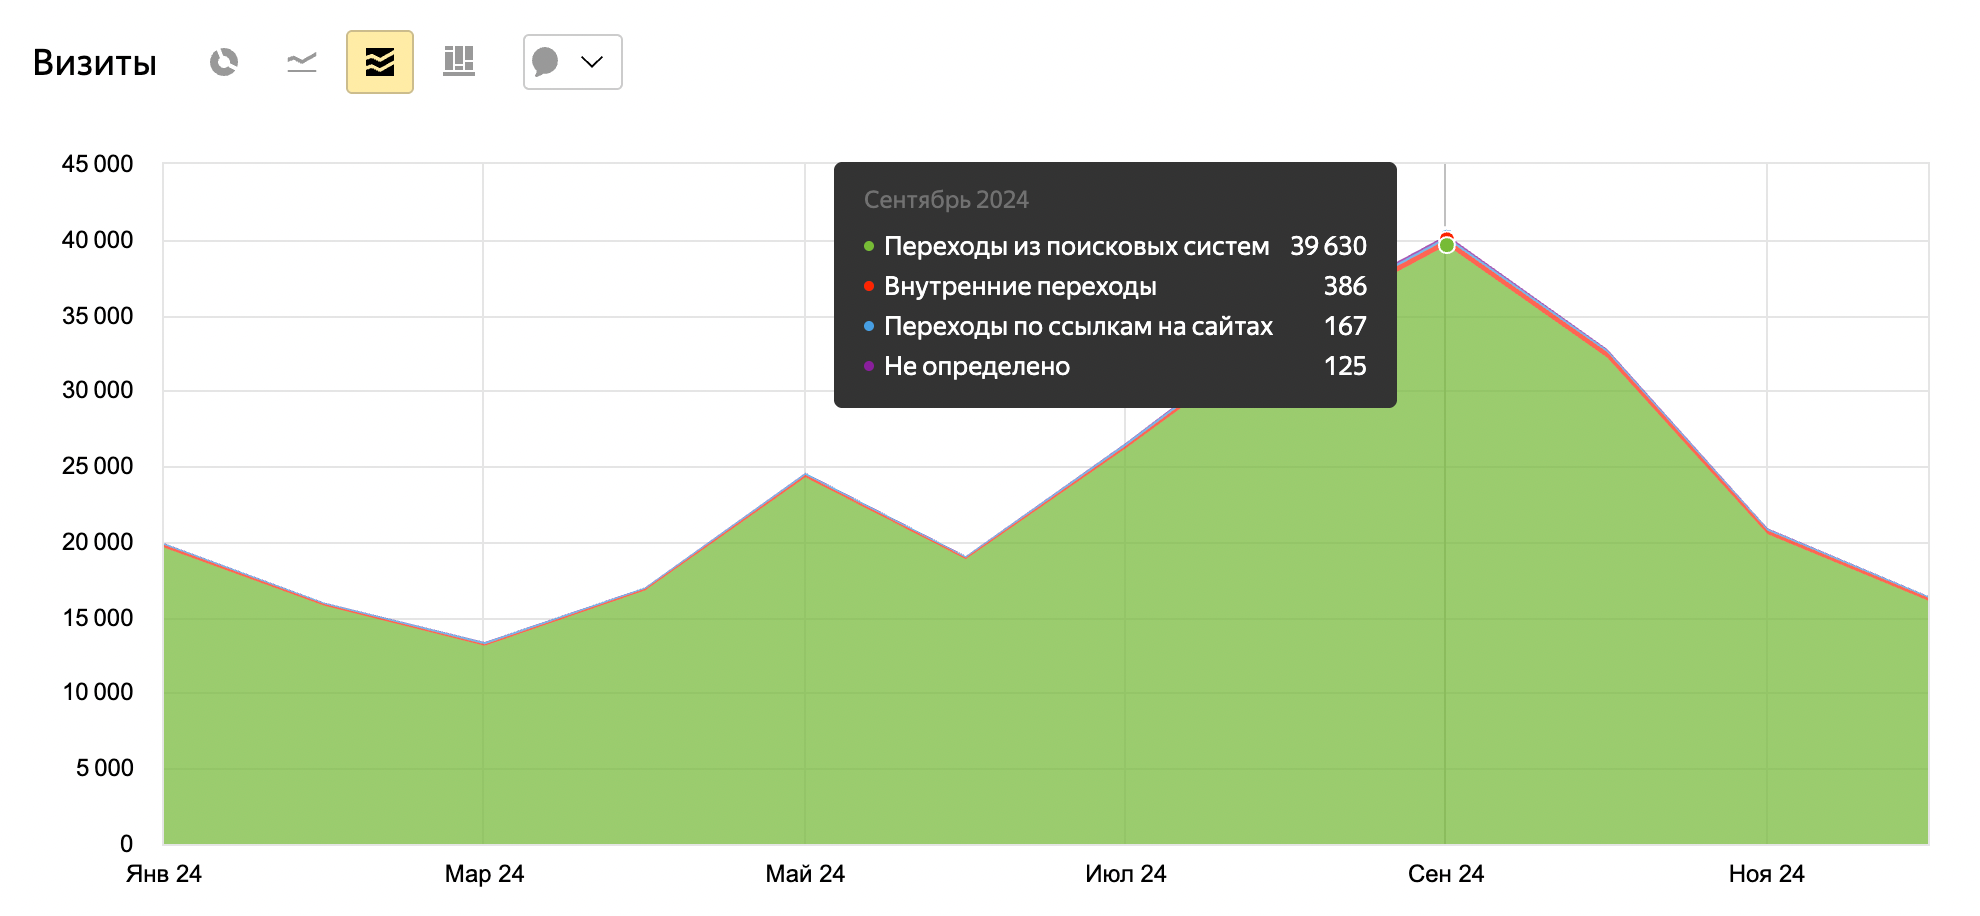Screen dimensions: 1980x916
Task: Select the stacked area chart view
Action: click(x=380, y=62)
